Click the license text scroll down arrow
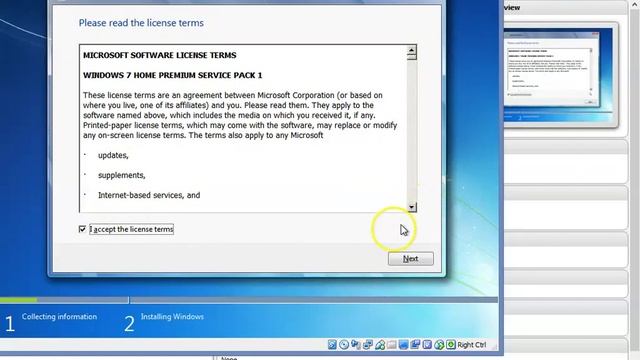 pos(411,207)
